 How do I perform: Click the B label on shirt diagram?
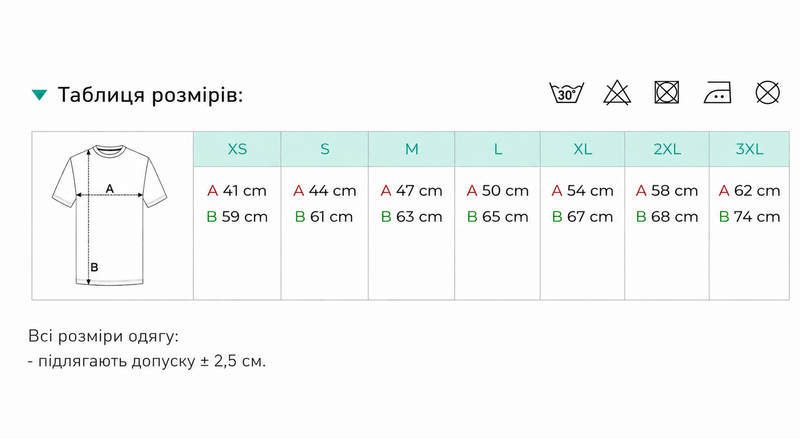click(x=94, y=267)
